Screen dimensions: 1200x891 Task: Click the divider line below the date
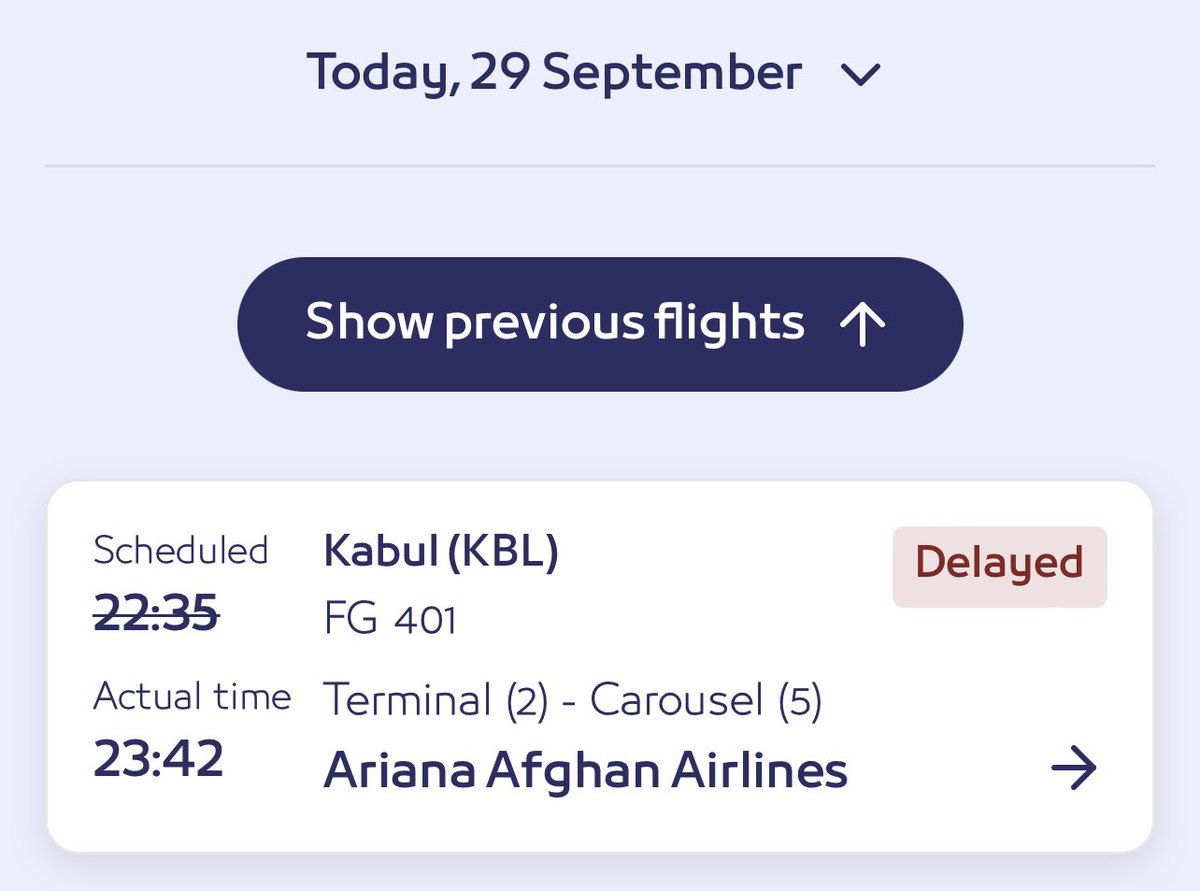tap(600, 165)
